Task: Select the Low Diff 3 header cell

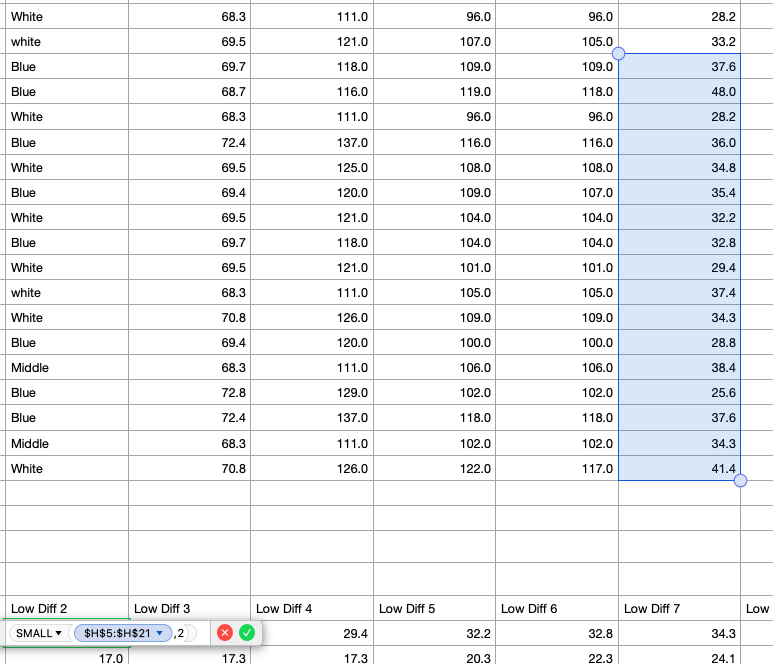Action: tap(189, 609)
